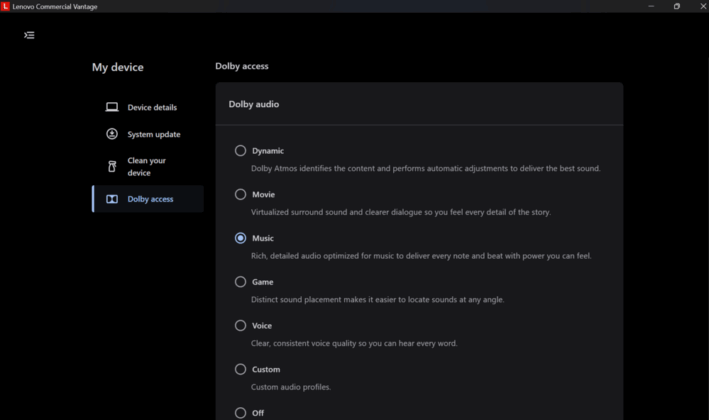The height and width of the screenshot is (420, 709).
Task: Select the Game audio mode radio button
Action: pos(241,282)
